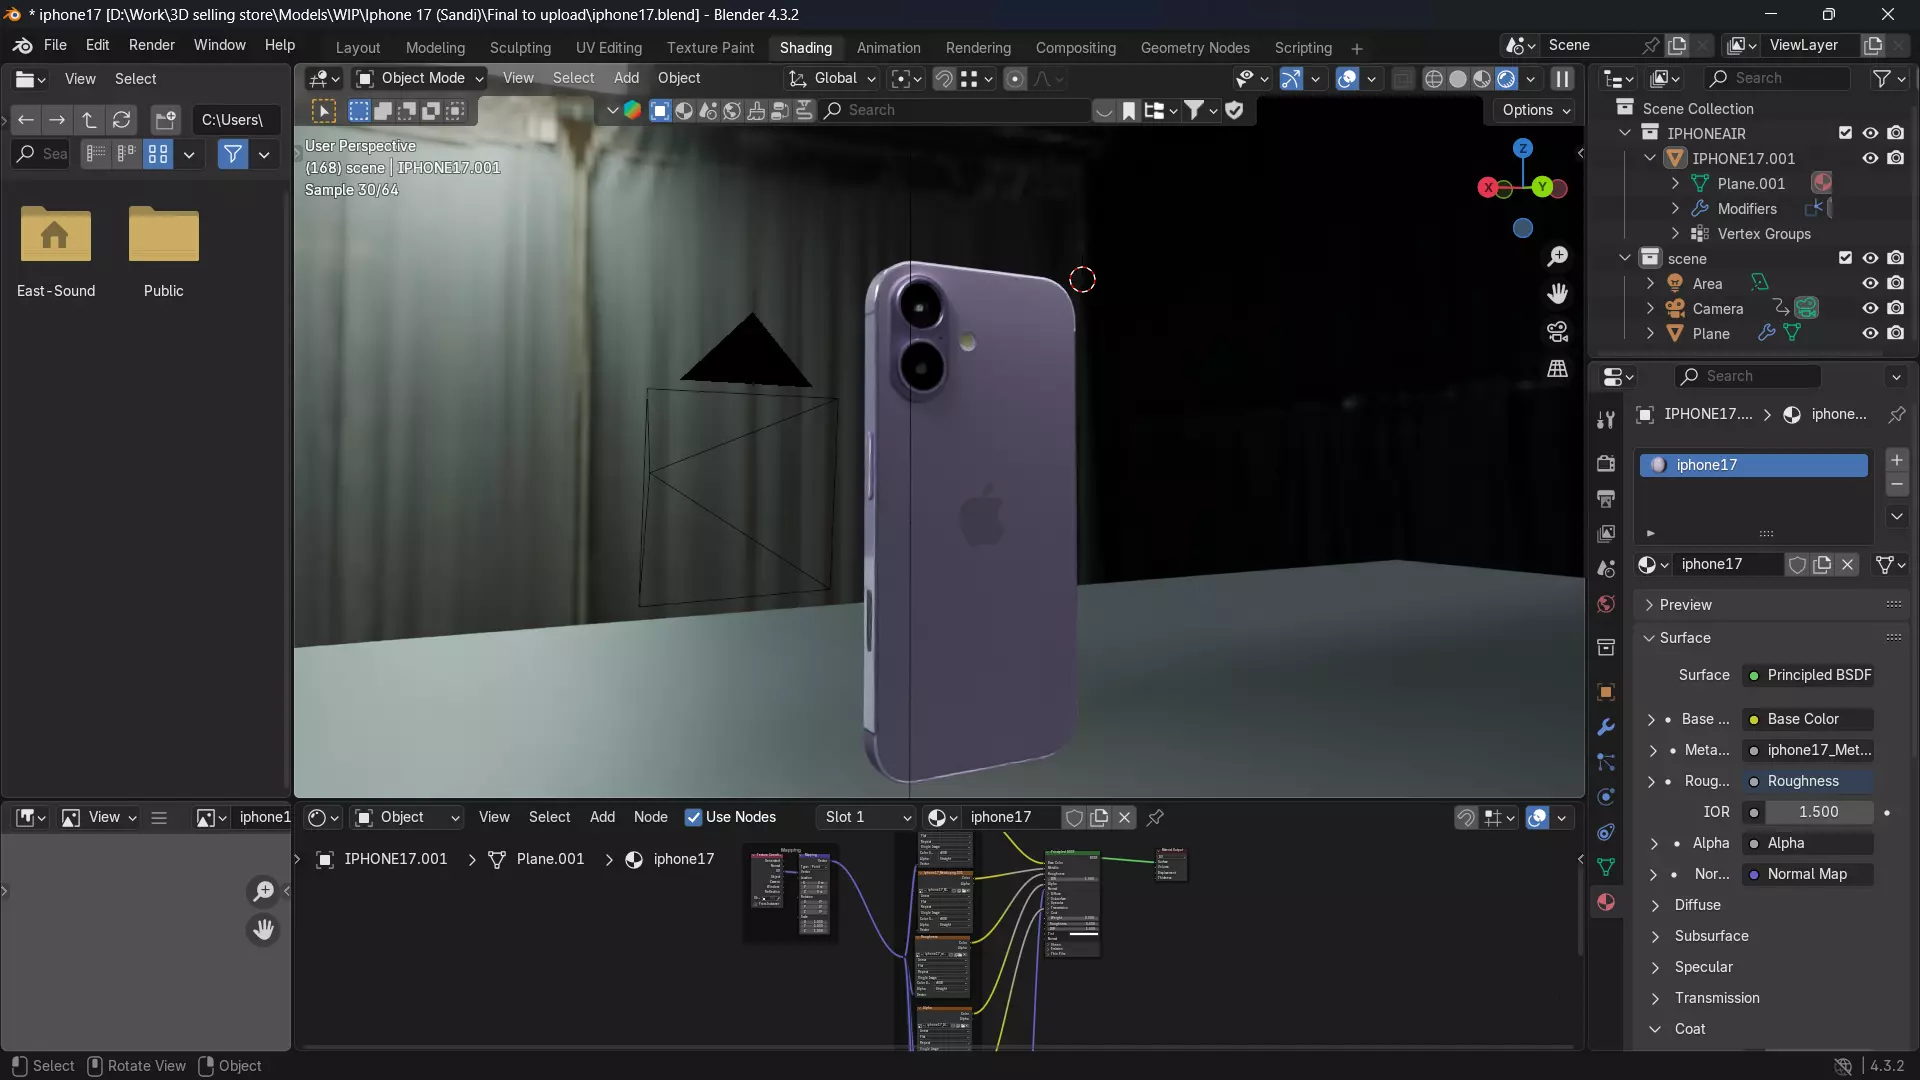
Task: Click Principled BSDF surface shader button
Action: tap(1808, 676)
